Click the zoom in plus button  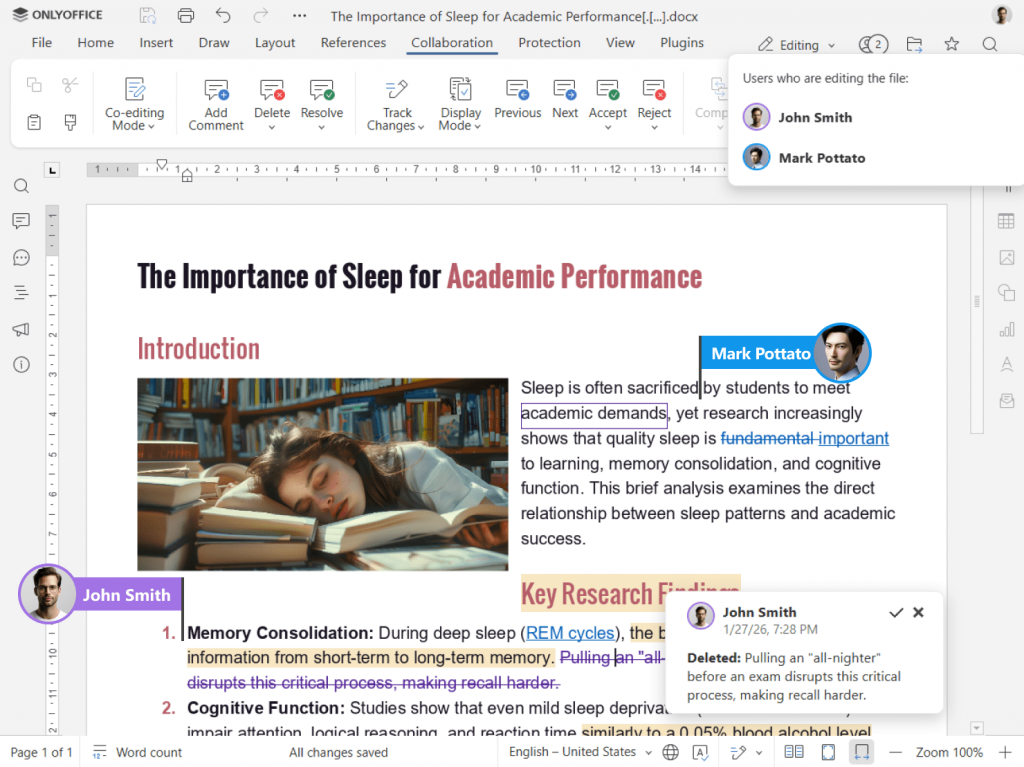1003,752
